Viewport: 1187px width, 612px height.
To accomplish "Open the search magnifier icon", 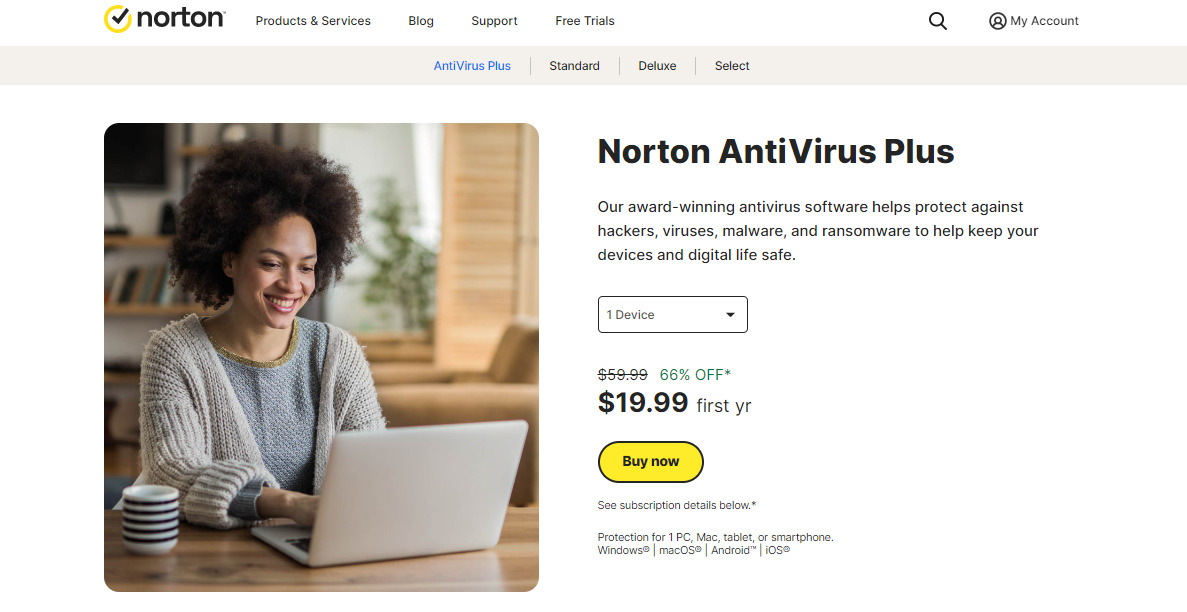I will (x=937, y=21).
